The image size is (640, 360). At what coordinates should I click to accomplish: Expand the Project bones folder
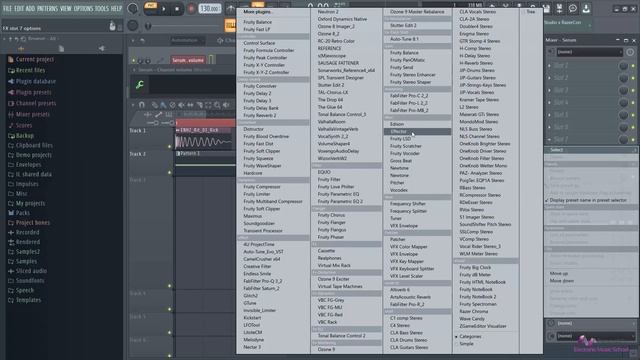coord(33,222)
